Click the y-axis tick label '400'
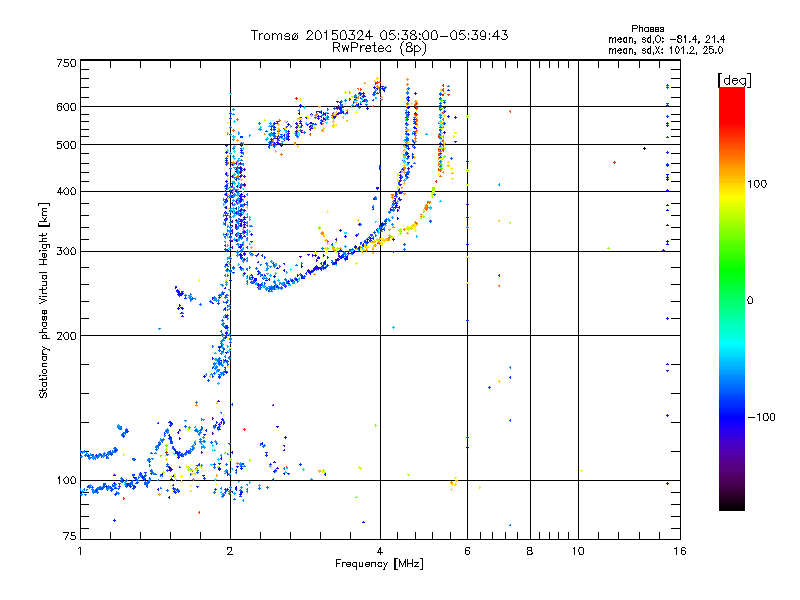Image resolution: width=800 pixels, height=600 pixels. pos(66,191)
